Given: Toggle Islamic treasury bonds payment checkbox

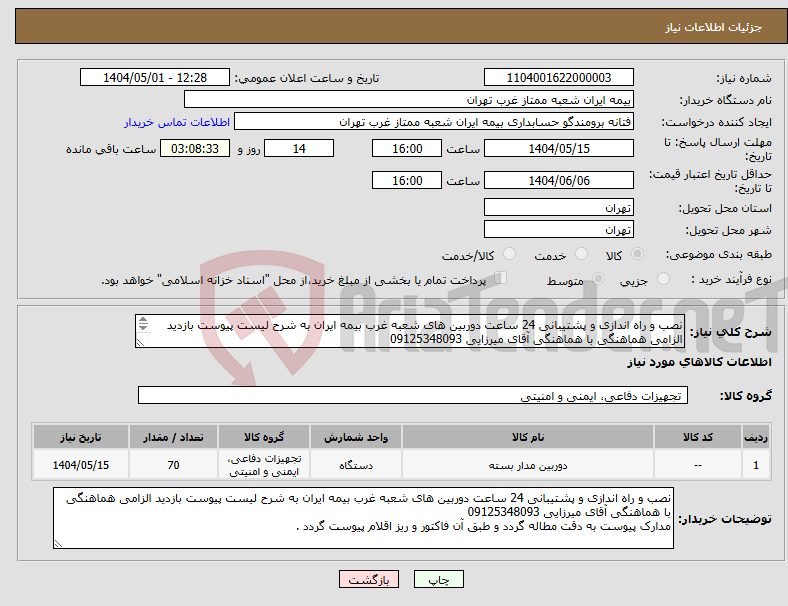Looking at the screenshot, I should 501,277.
